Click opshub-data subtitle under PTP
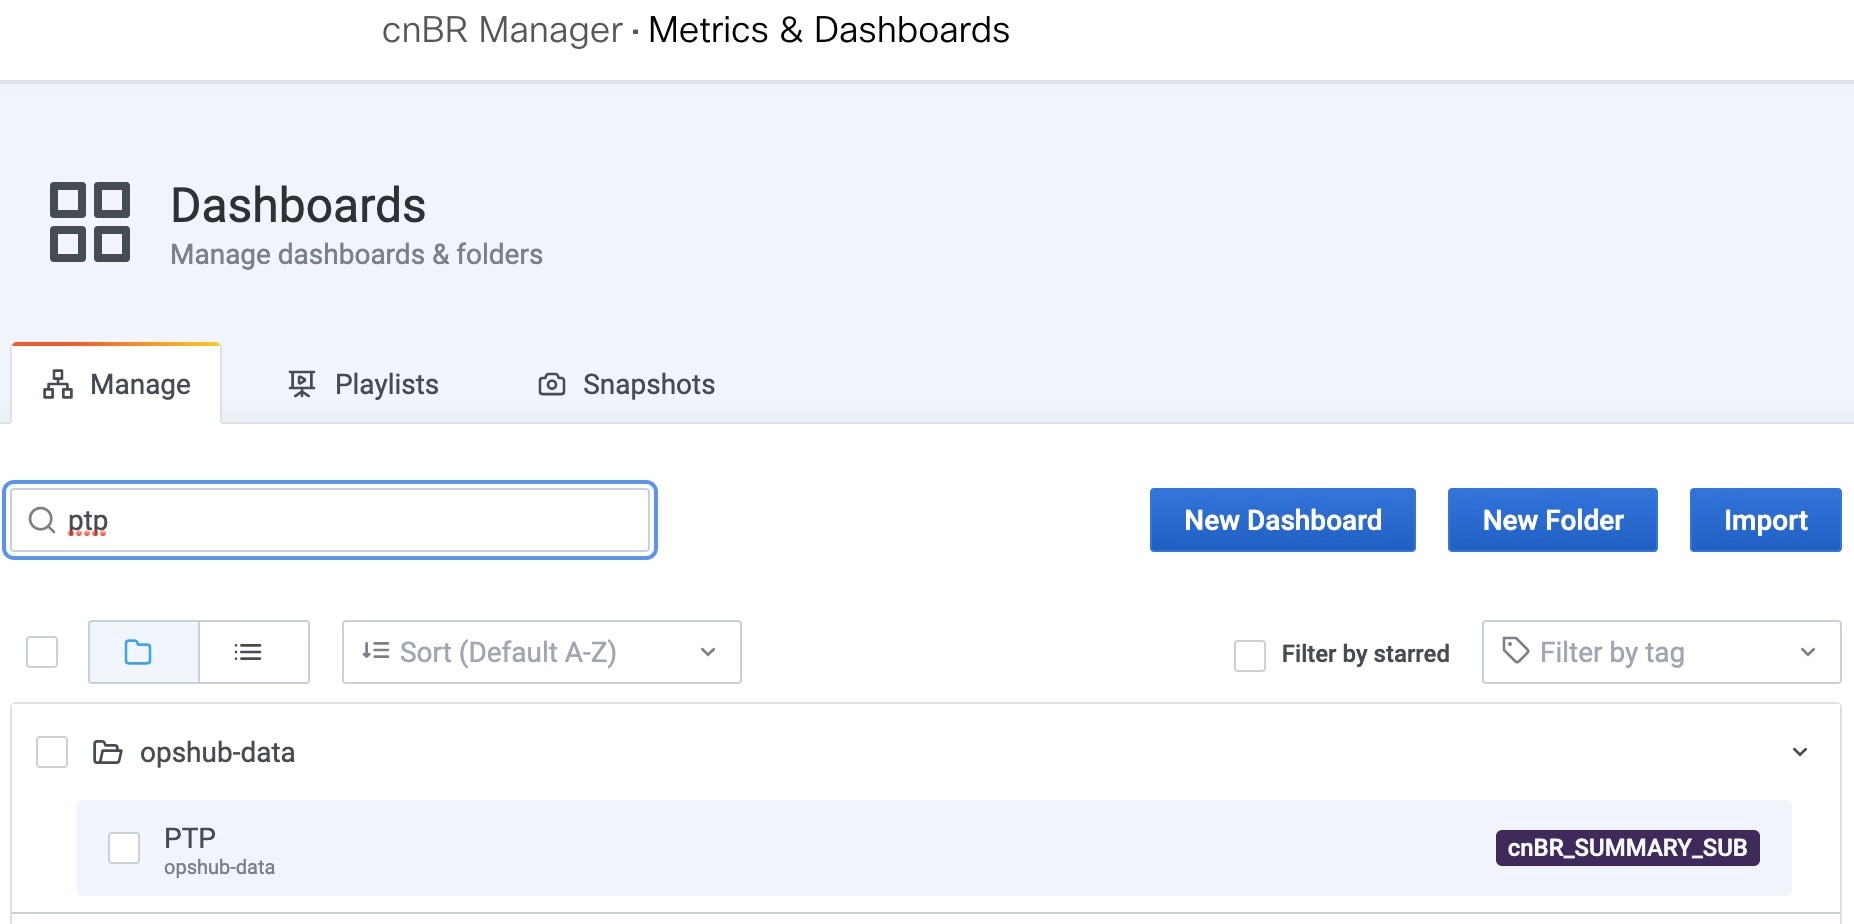 click(x=219, y=867)
